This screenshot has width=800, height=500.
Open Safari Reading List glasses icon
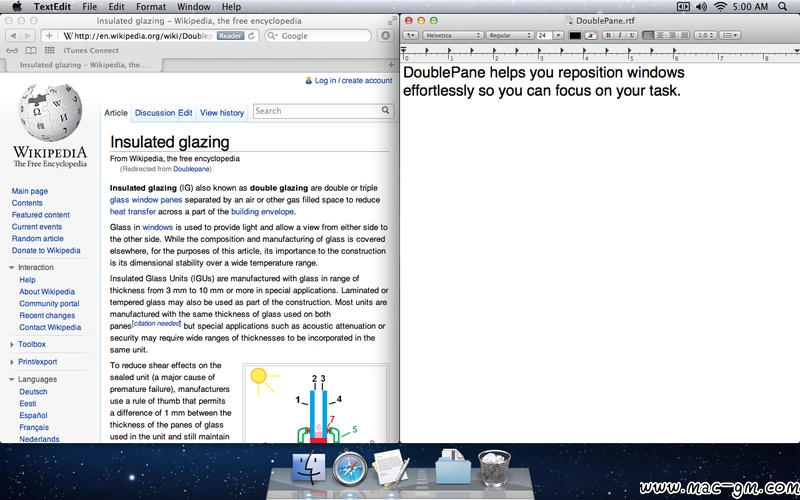(12, 51)
